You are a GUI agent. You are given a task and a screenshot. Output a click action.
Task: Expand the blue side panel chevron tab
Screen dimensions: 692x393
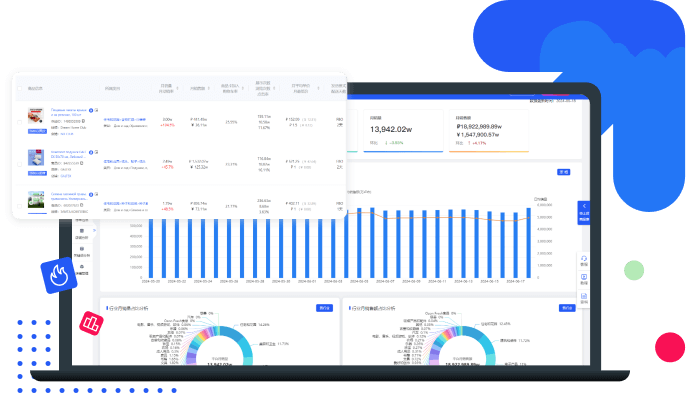tap(583, 213)
